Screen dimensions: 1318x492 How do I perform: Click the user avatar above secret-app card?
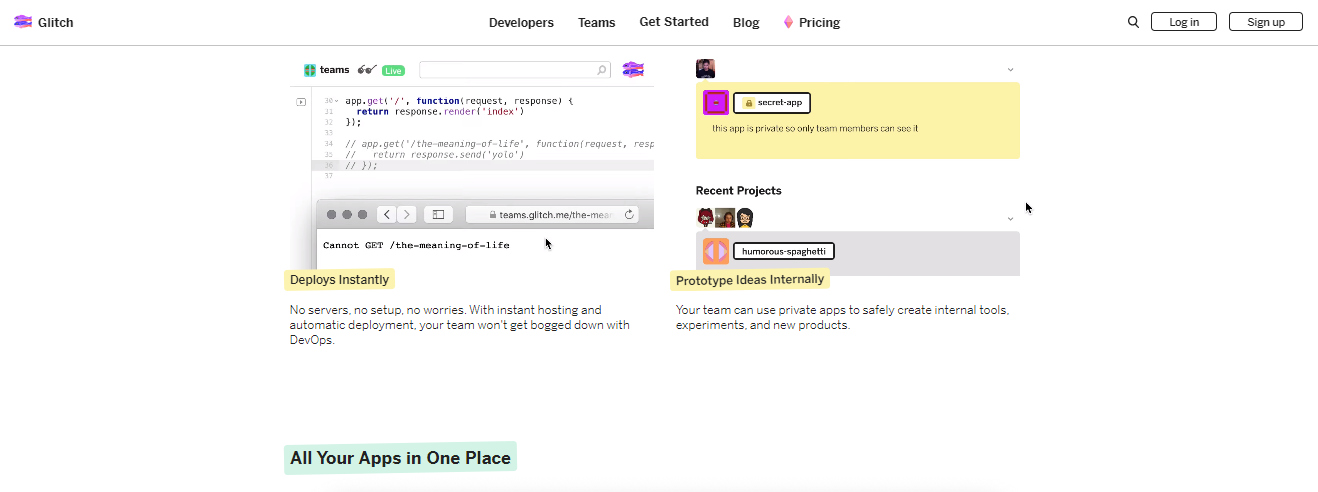coord(705,69)
